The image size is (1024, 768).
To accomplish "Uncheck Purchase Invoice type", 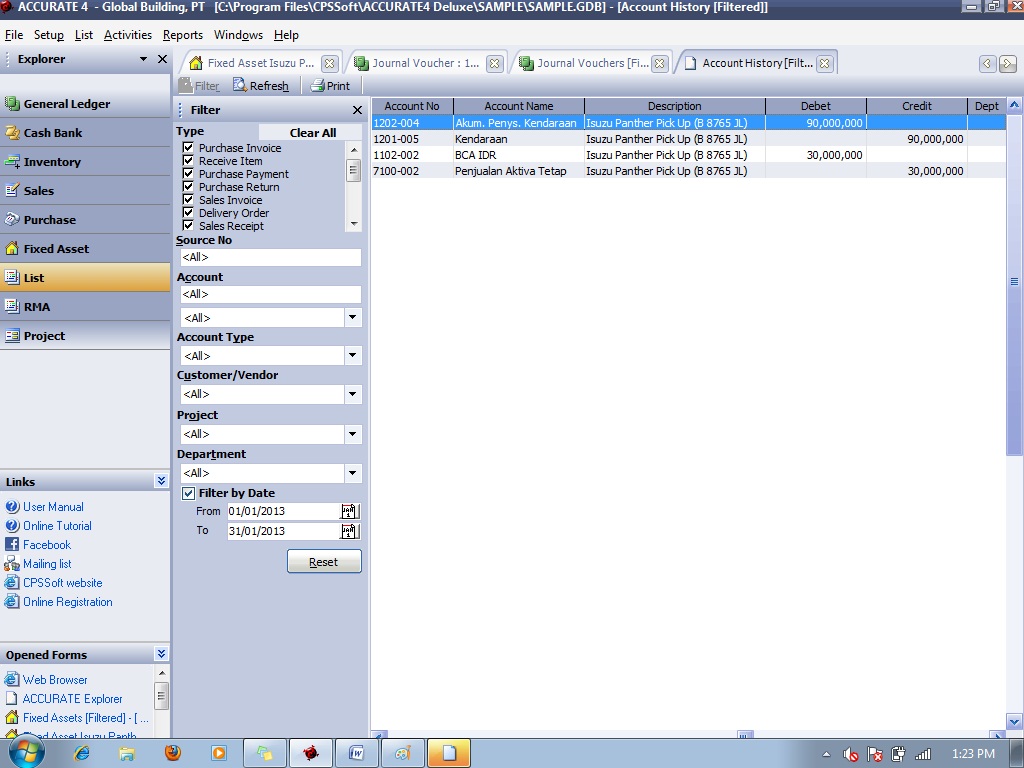I will point(188,148).
